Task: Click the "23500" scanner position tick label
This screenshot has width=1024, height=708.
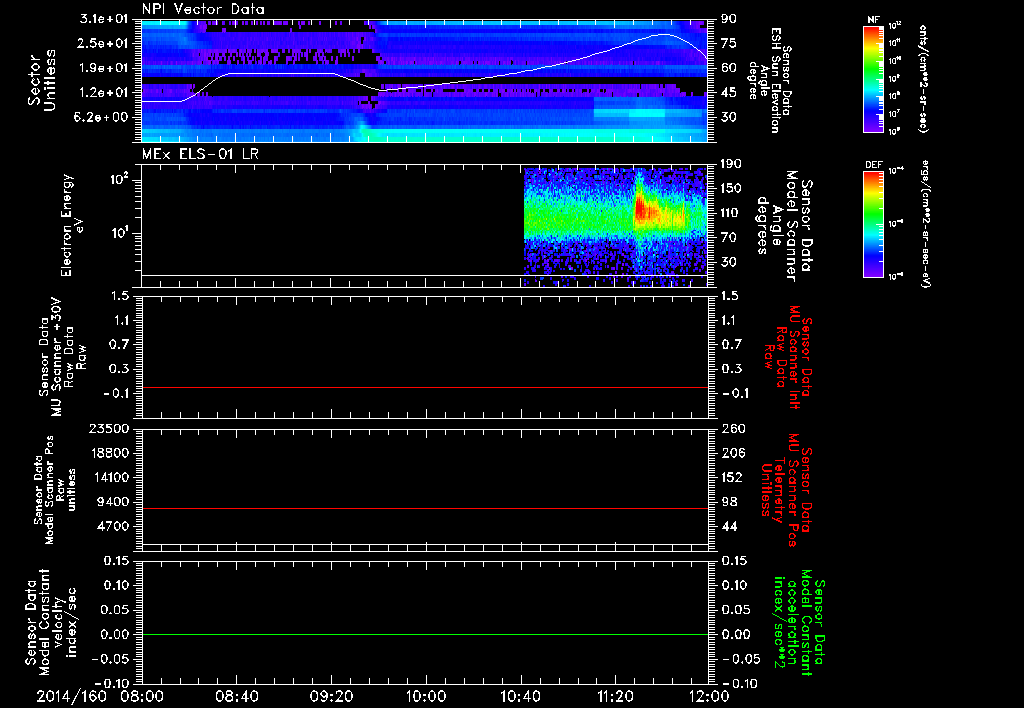Action: (109, 428)
